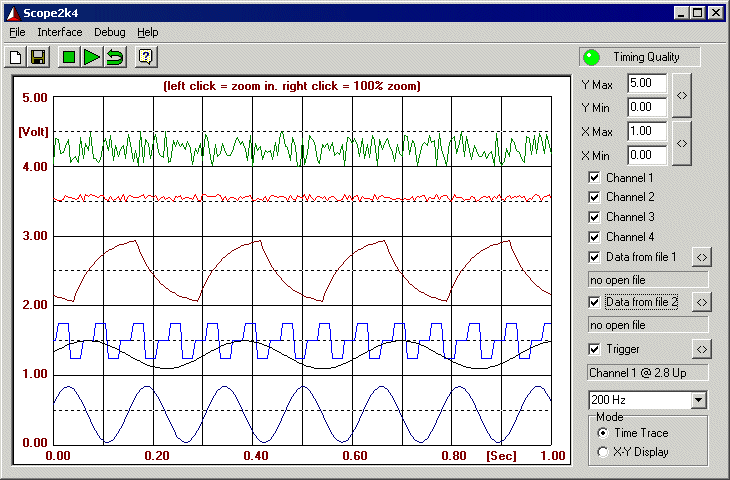Click the 200 Hz combo box text

(608, 400)
